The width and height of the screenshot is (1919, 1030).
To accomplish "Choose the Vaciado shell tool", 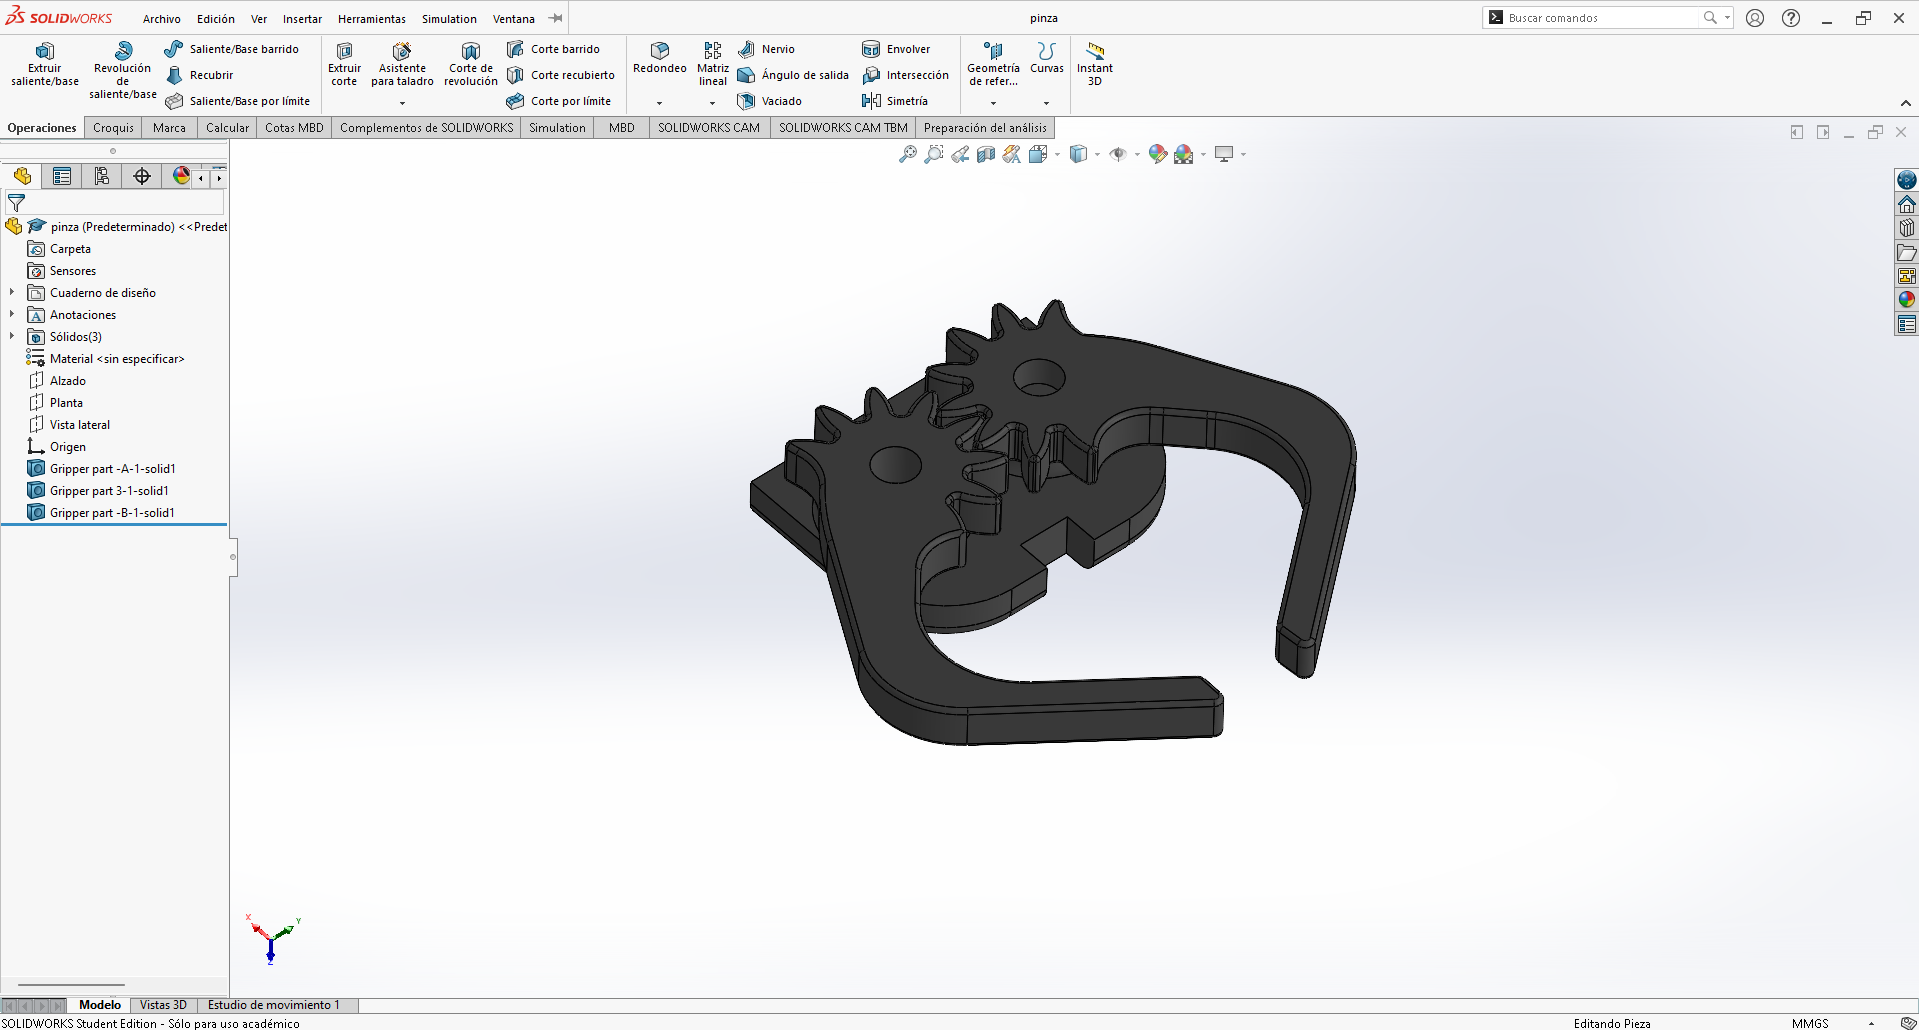I will point(770,101).
